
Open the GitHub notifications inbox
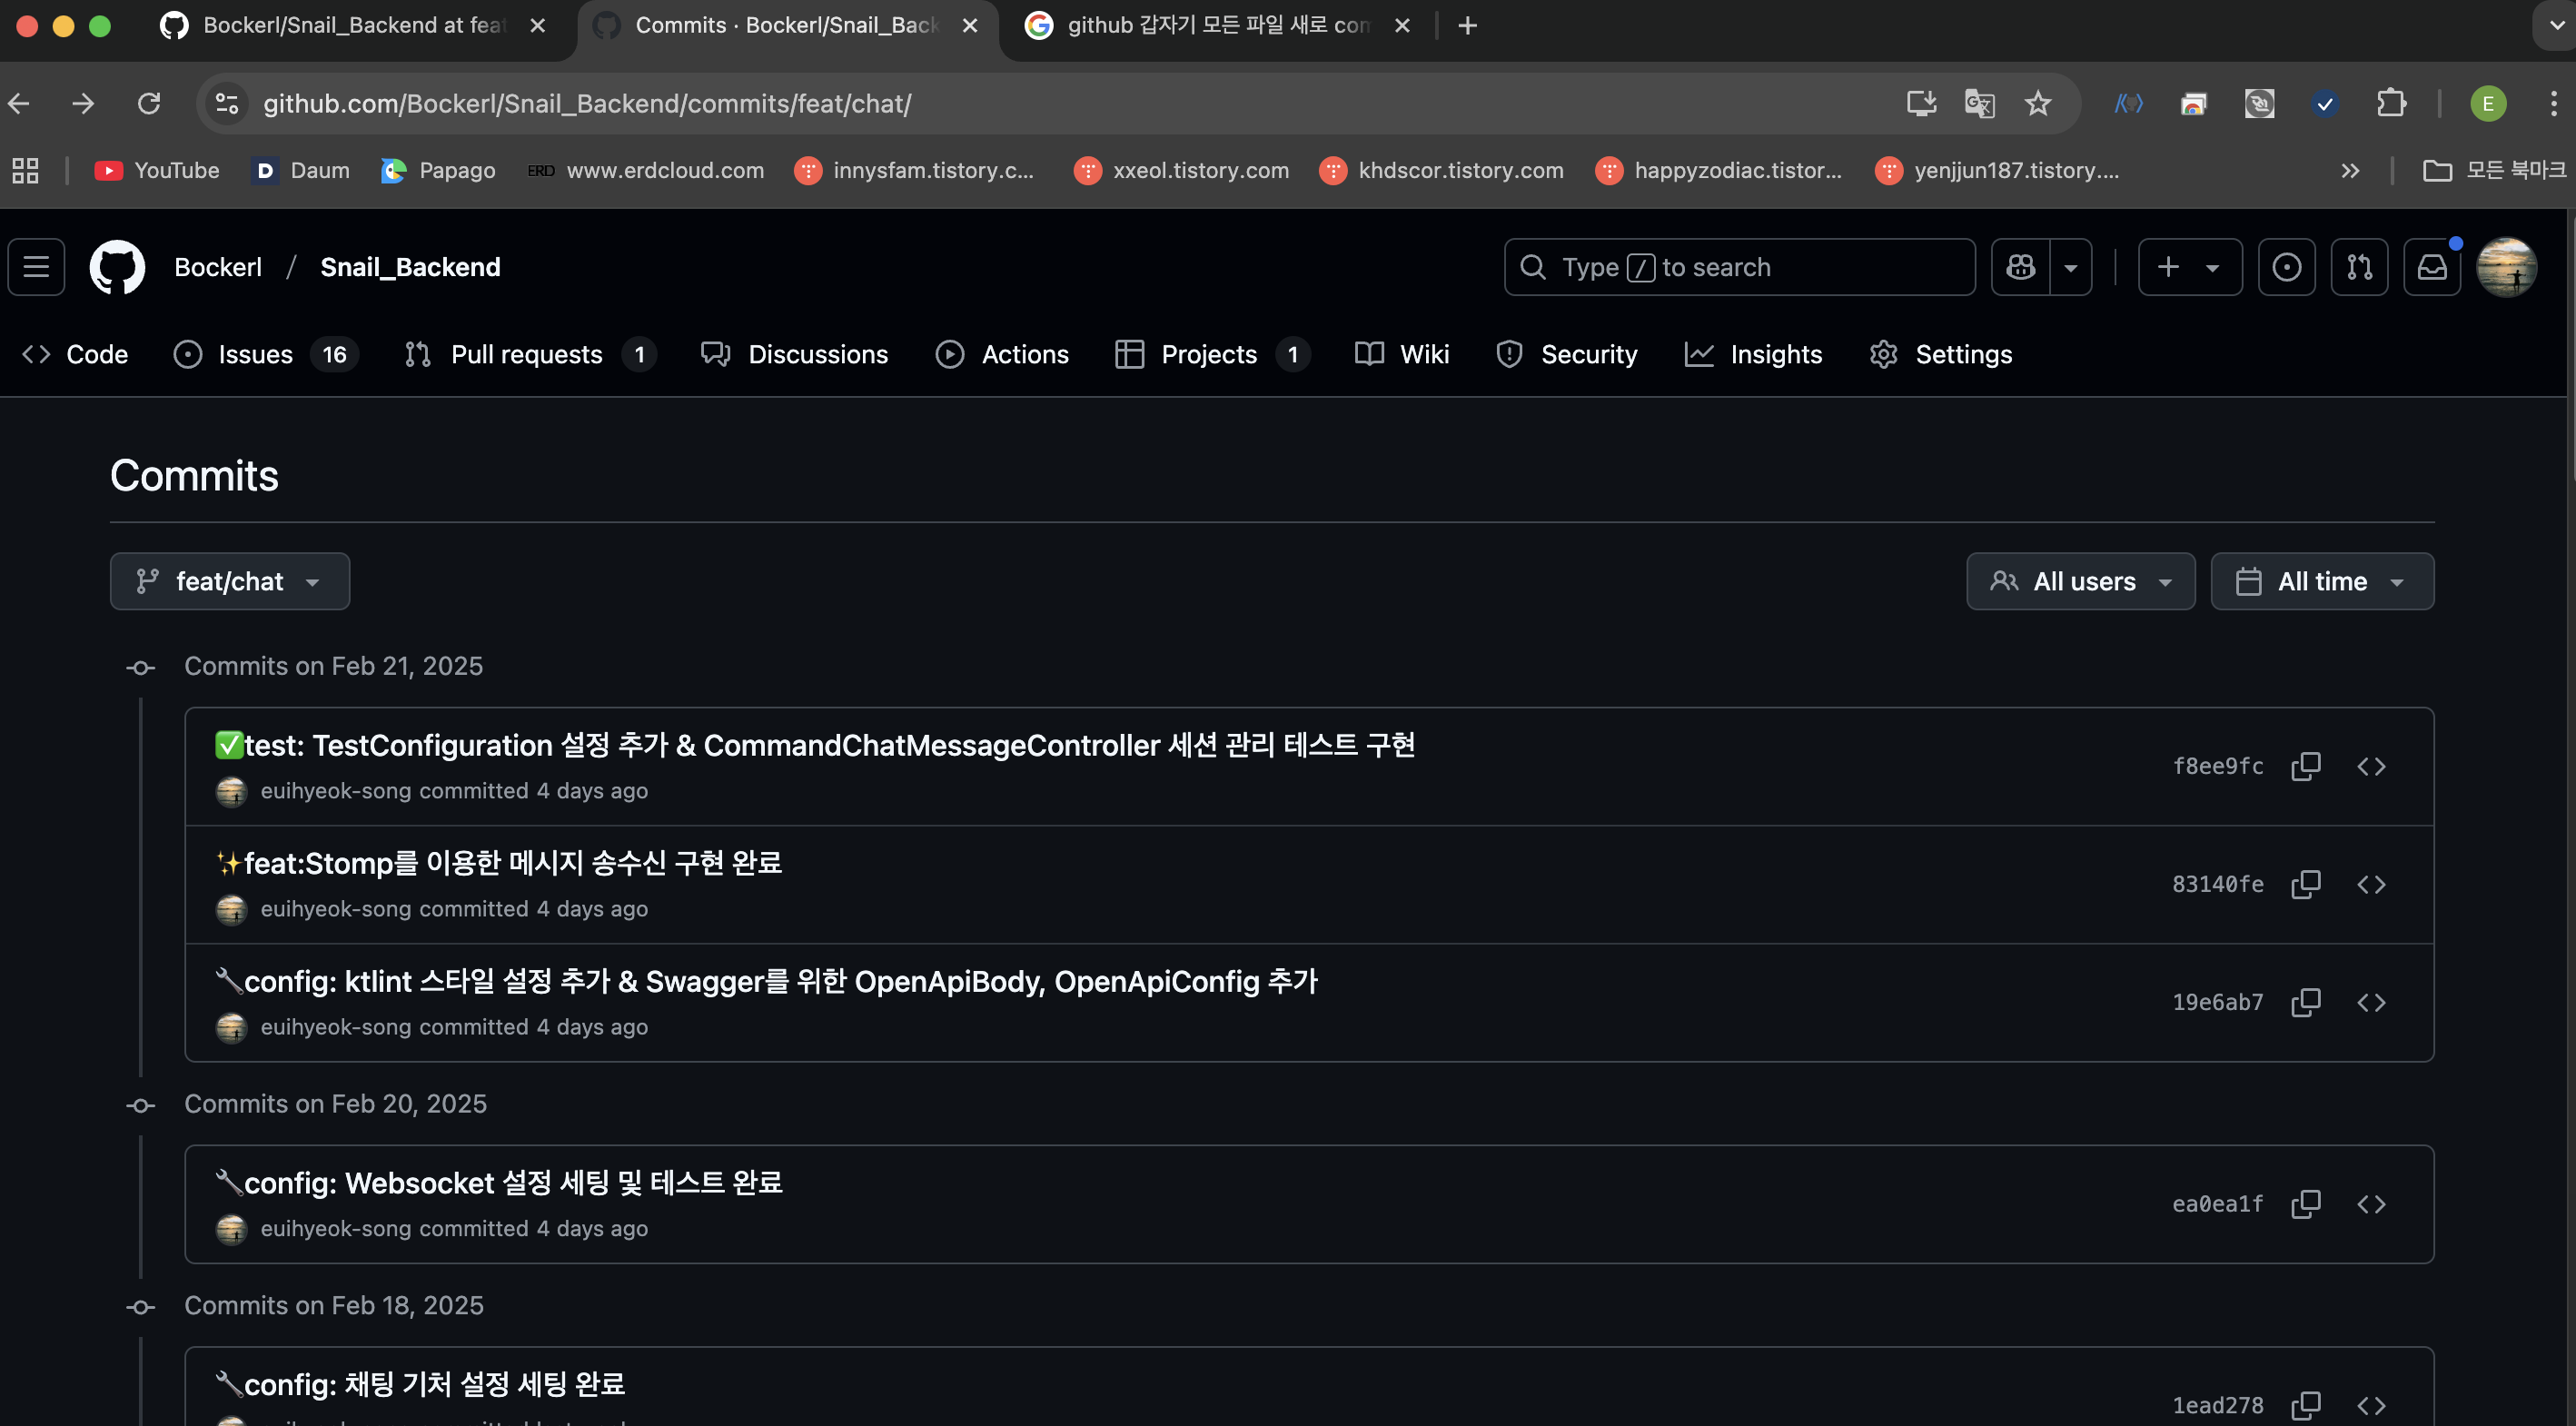[2431, 267]
